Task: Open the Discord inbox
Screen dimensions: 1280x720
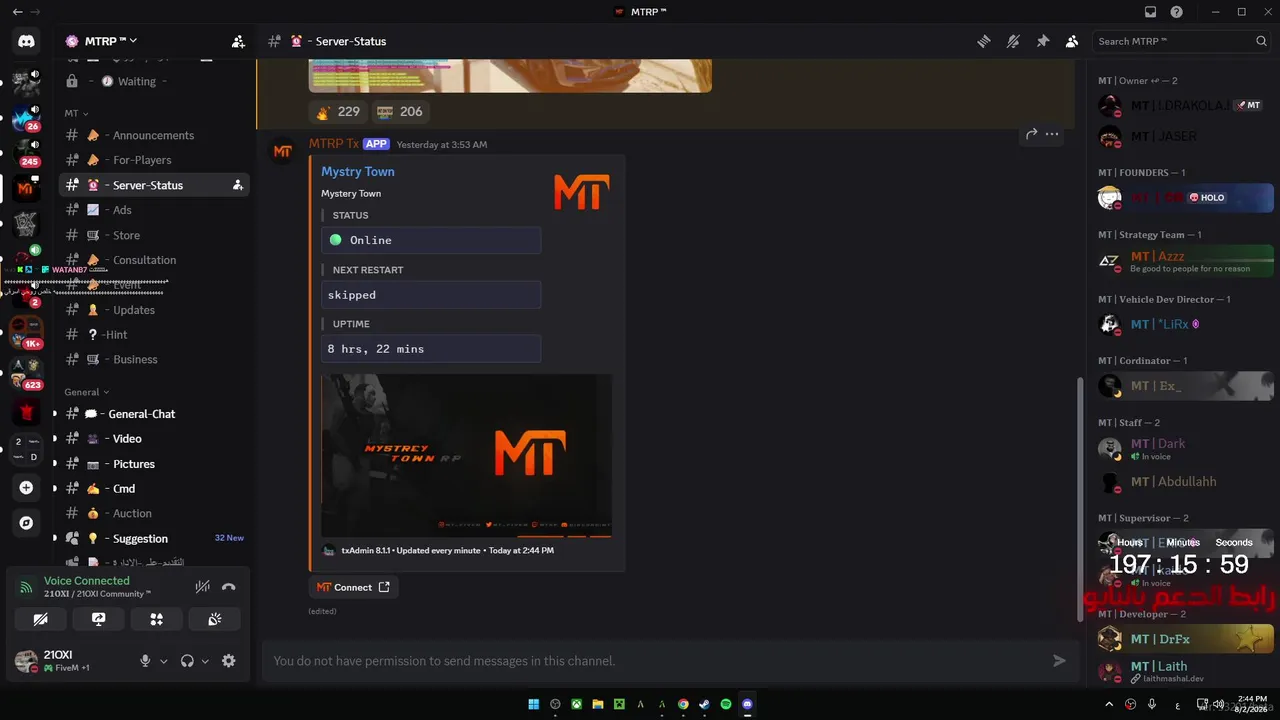Action: [x=1150, y=12]
